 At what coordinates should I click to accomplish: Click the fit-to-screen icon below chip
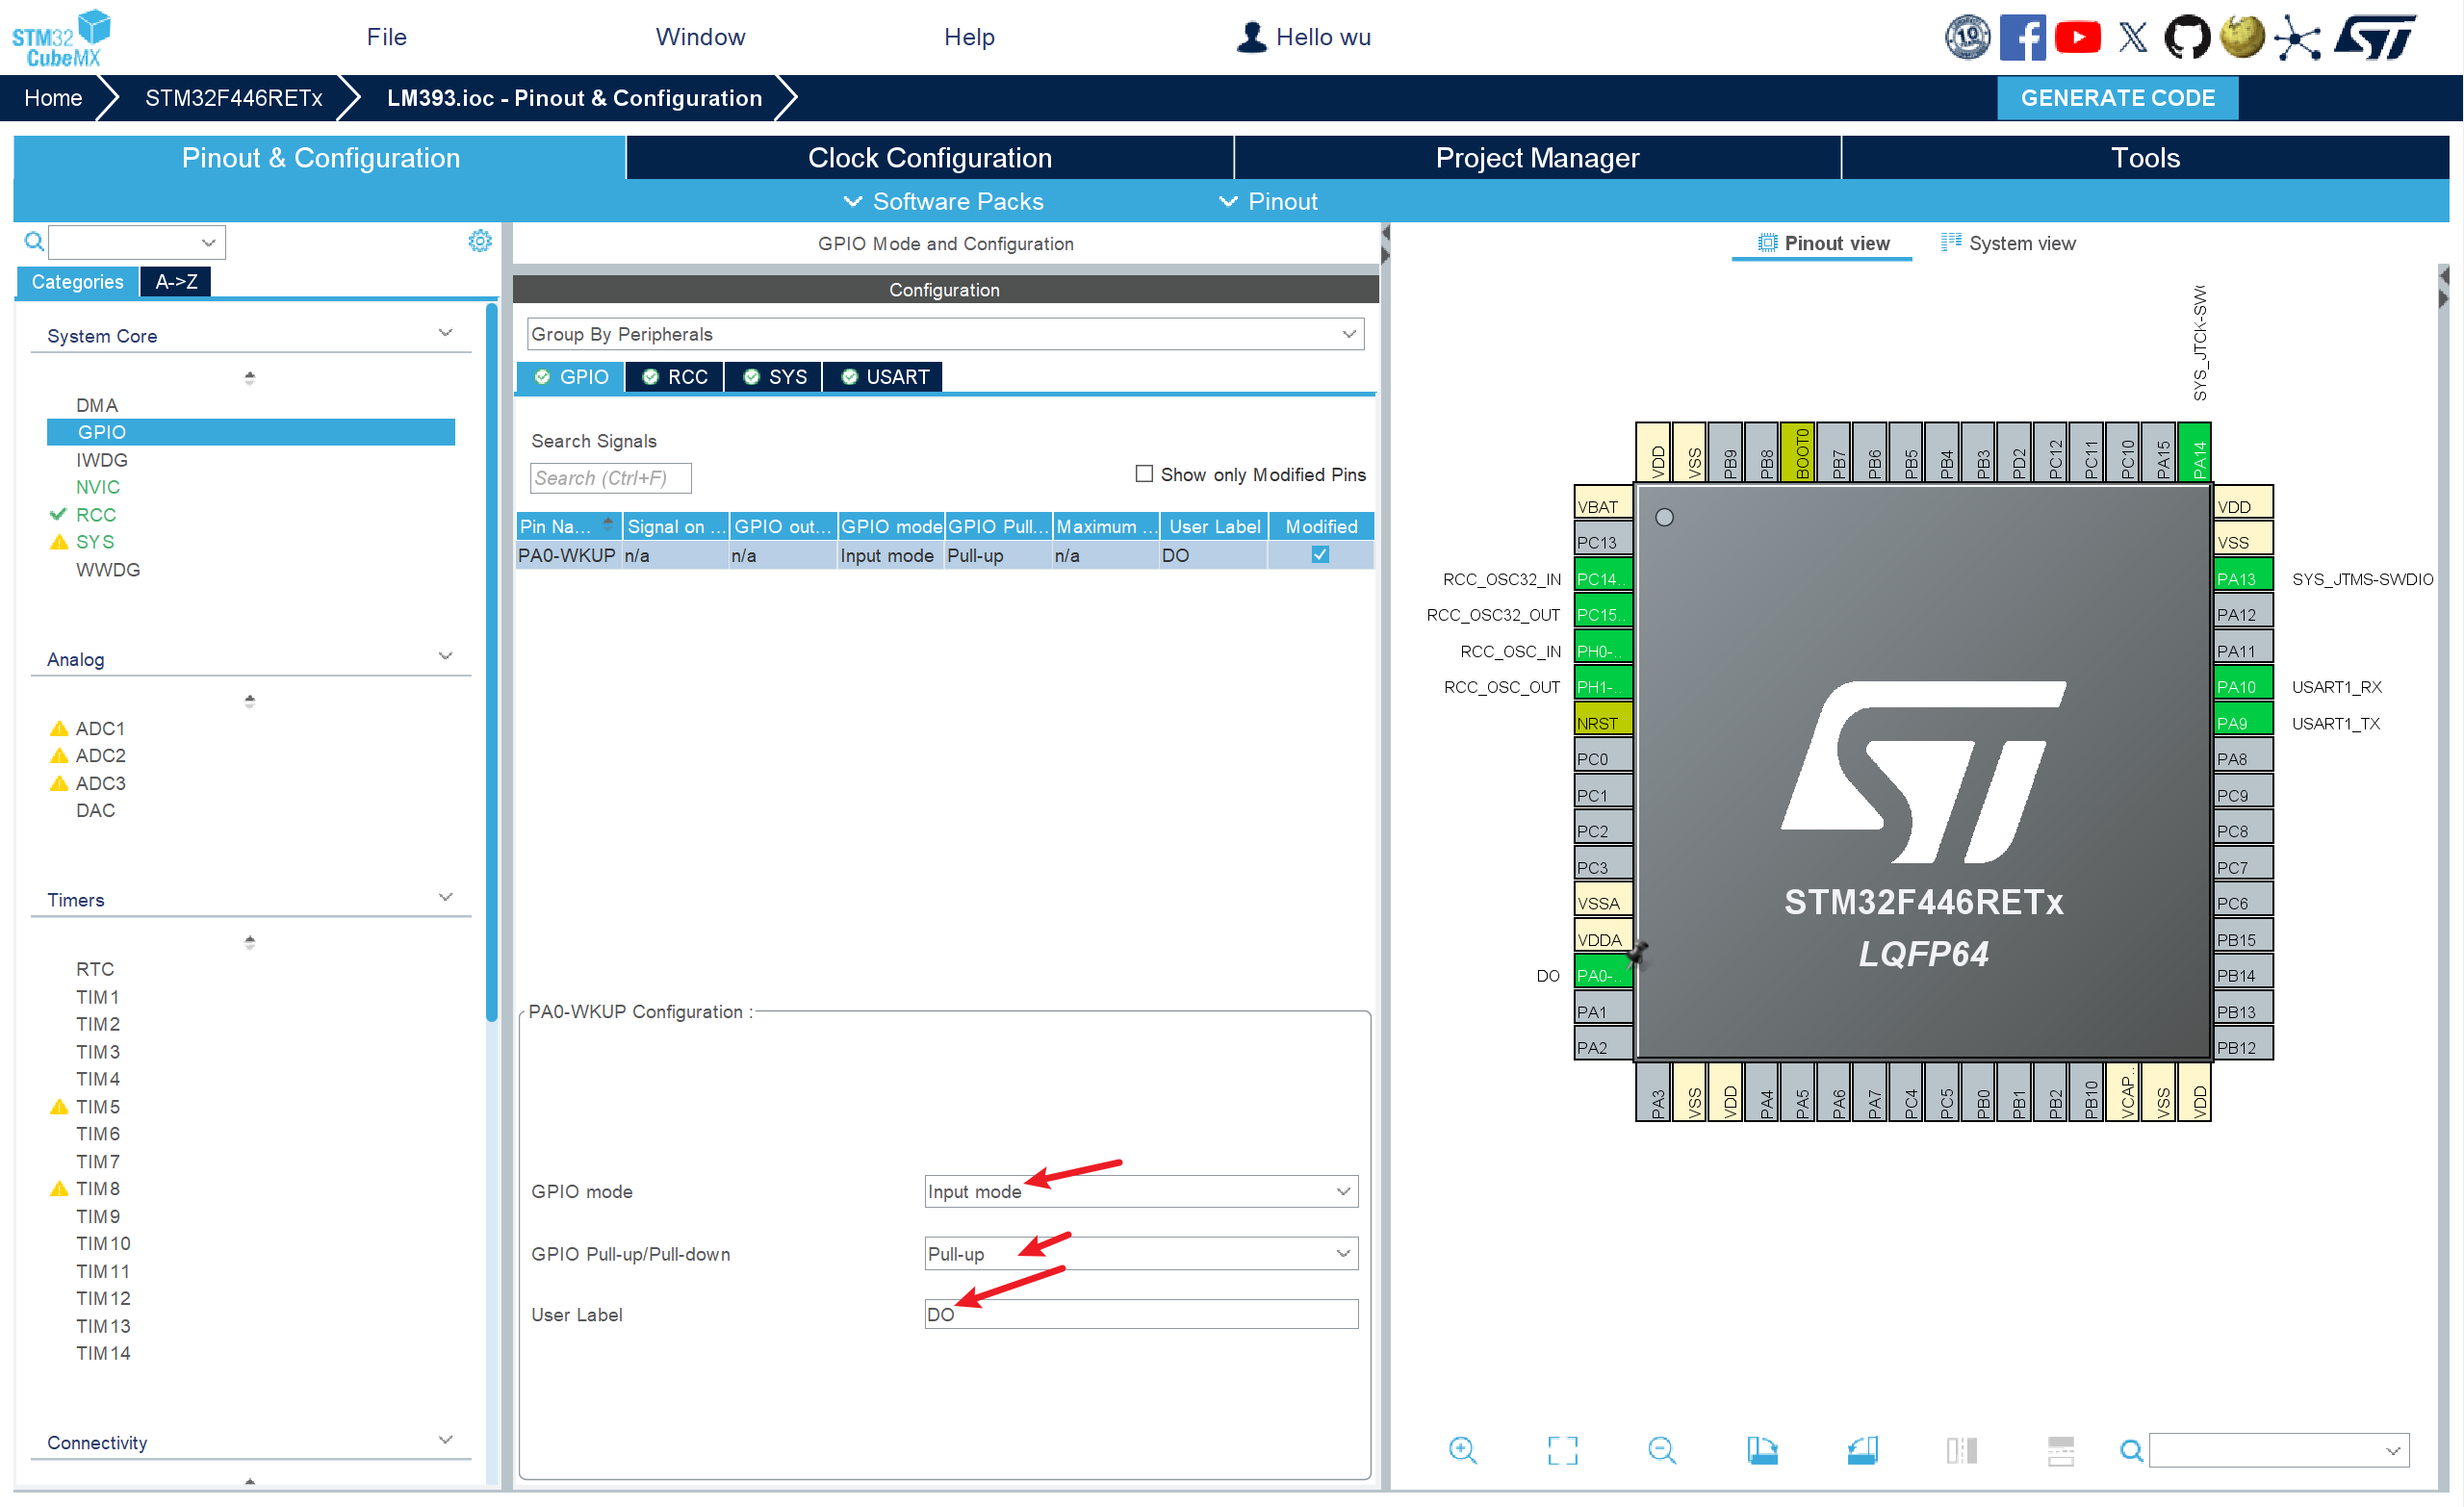(x=1562, y=1450)
